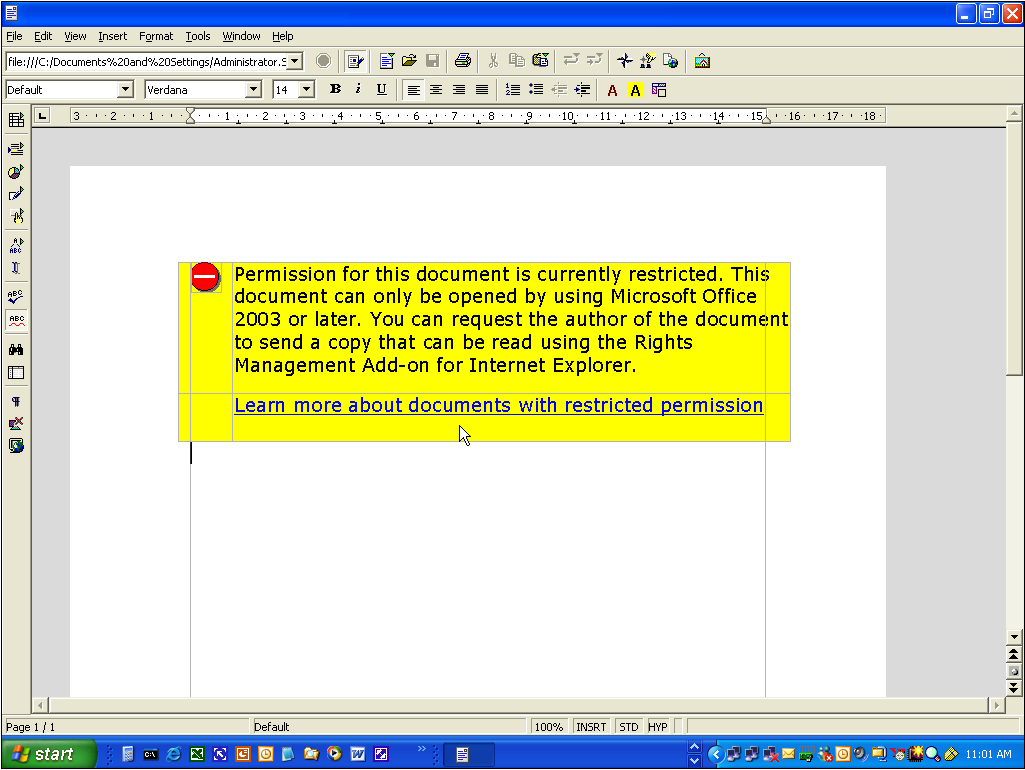Screen dimensions: 1025x770
Task: Click the Undo arrow icon
Action: [571, 61]
